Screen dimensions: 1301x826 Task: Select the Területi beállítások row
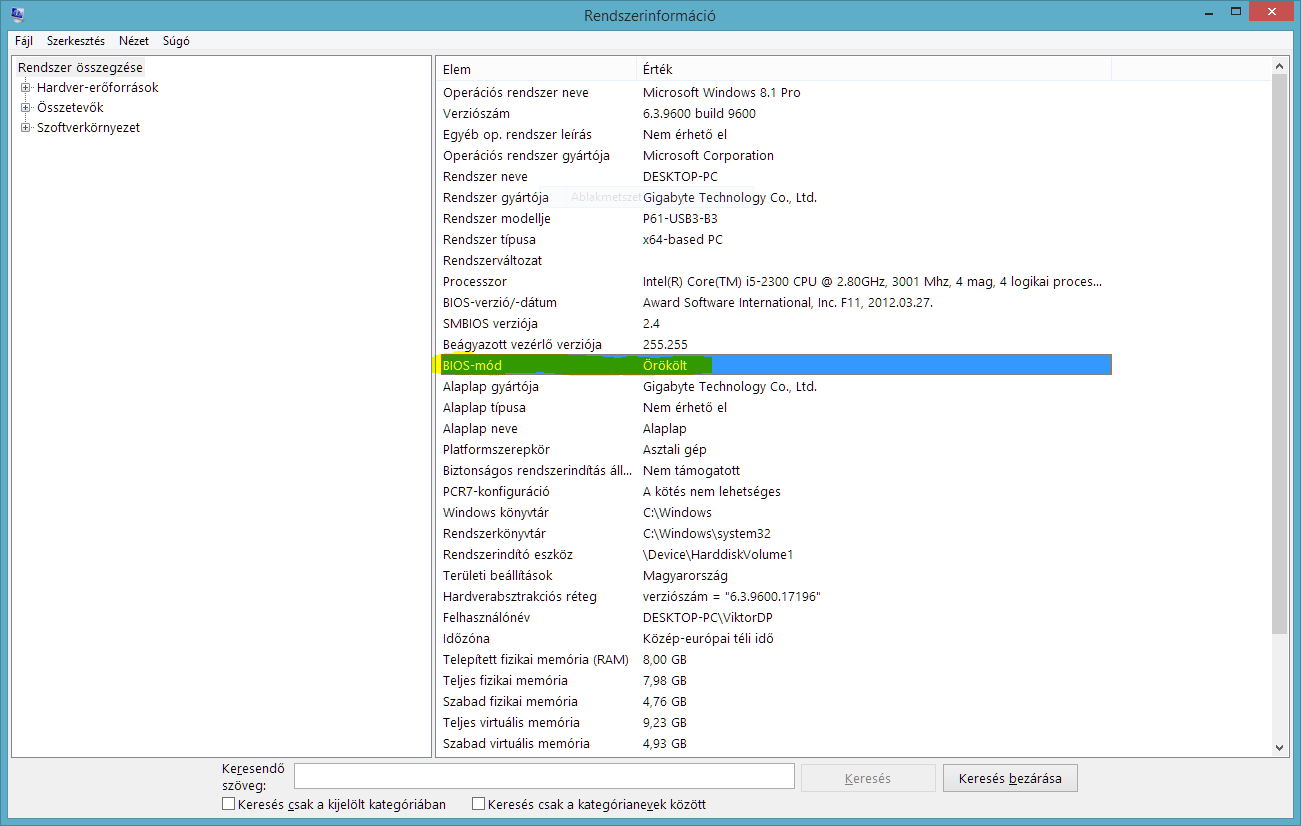pos(774,575)
